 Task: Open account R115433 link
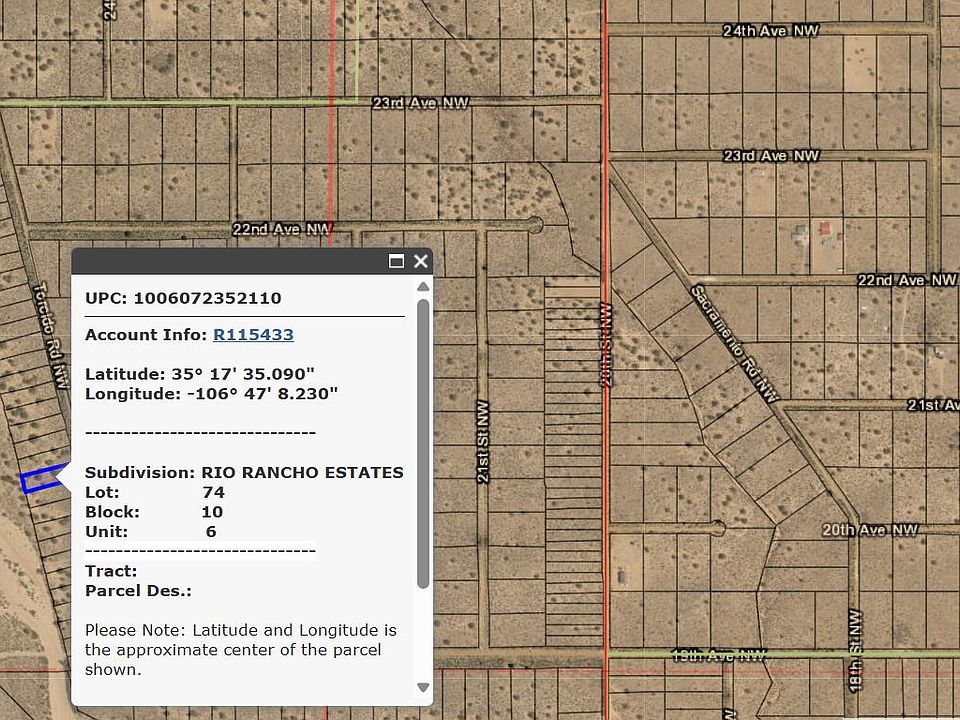click(x=253, y=335)
